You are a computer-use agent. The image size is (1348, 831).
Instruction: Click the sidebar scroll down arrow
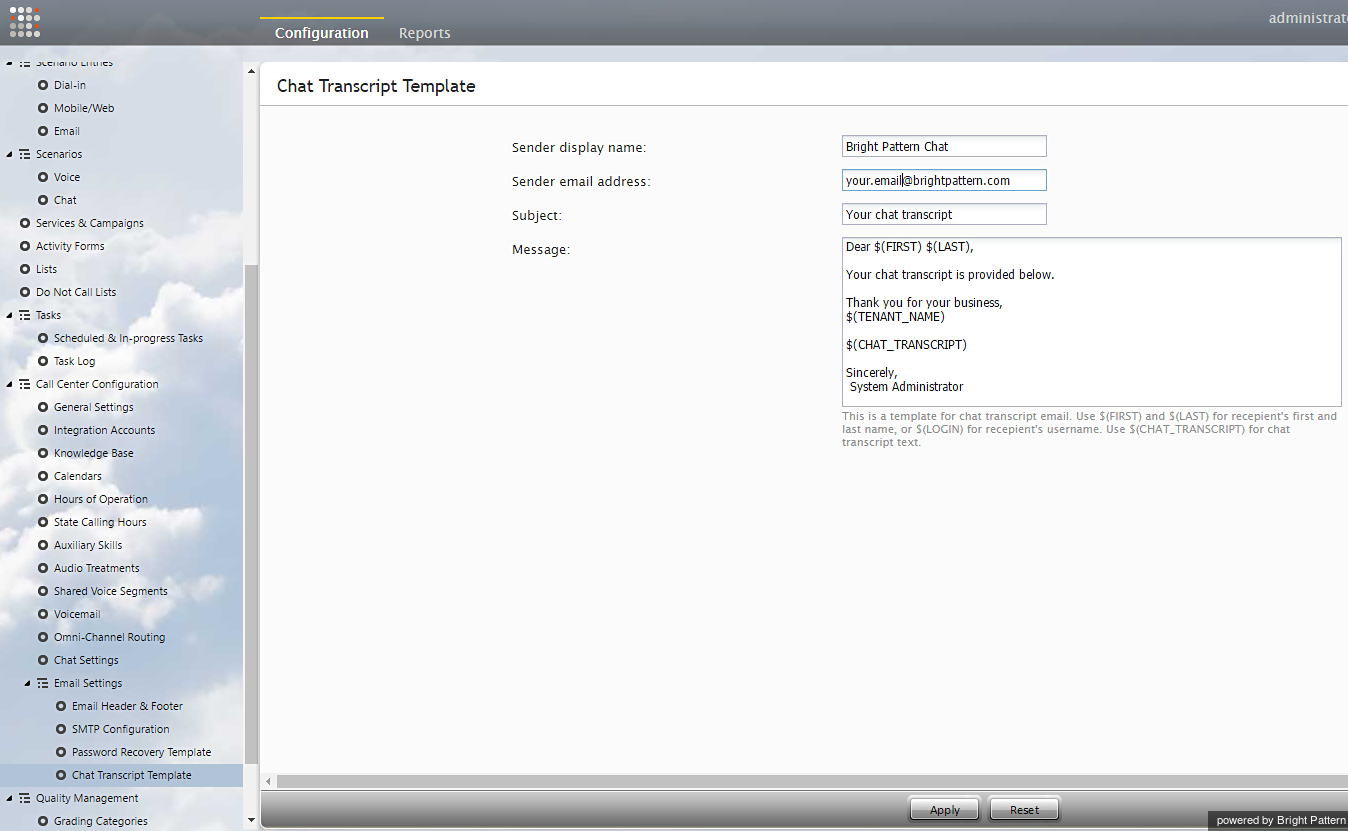click(250, 821)
